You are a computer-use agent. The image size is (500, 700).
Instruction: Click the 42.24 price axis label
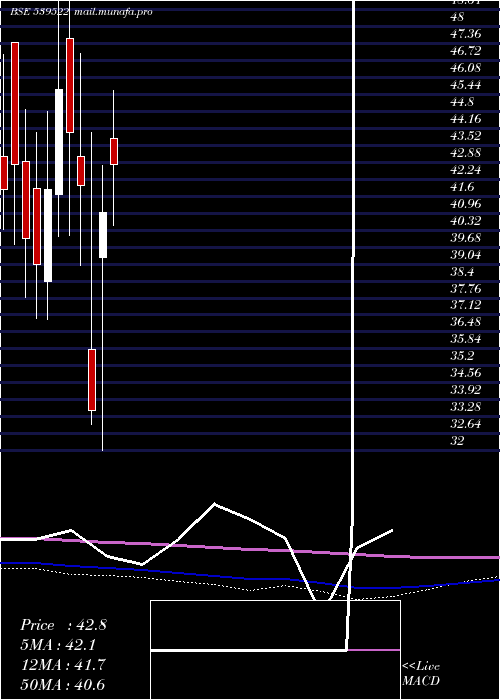(466, 170)
